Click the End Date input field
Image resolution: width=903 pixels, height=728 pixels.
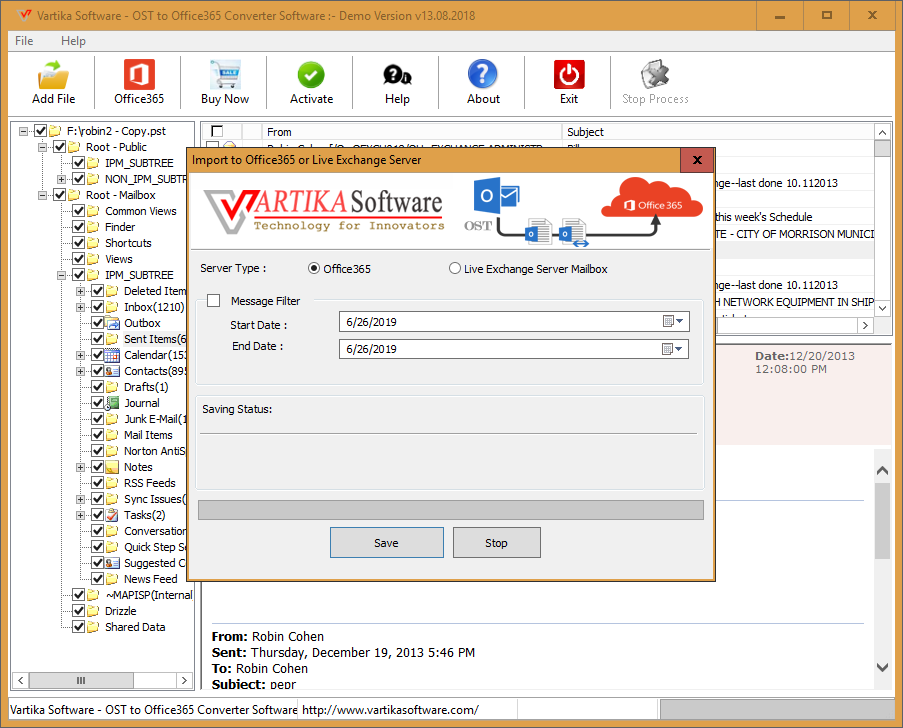514,348
